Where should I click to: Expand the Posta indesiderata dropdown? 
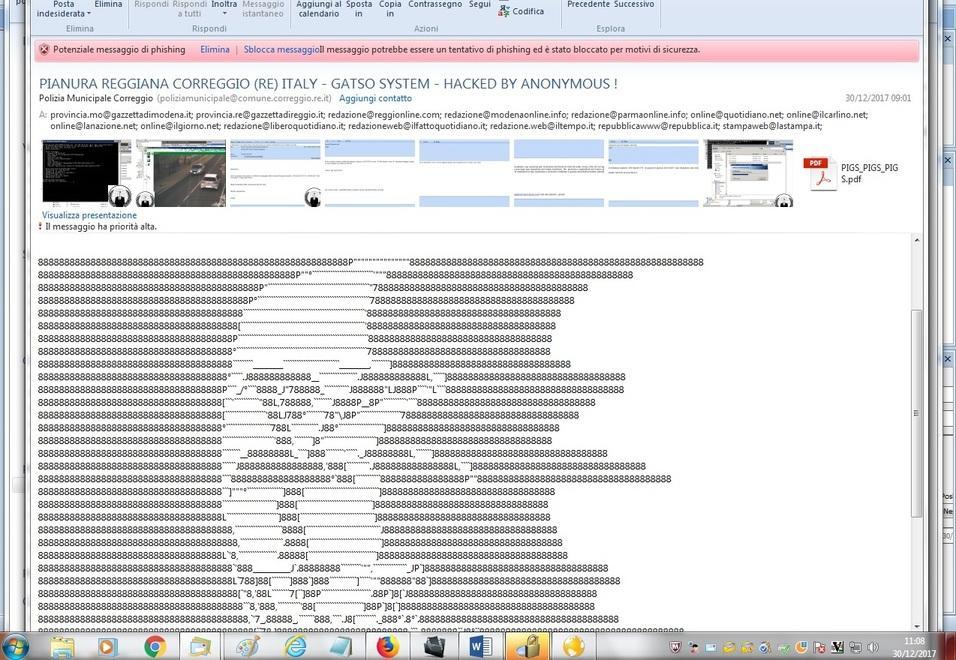[63, 10]
